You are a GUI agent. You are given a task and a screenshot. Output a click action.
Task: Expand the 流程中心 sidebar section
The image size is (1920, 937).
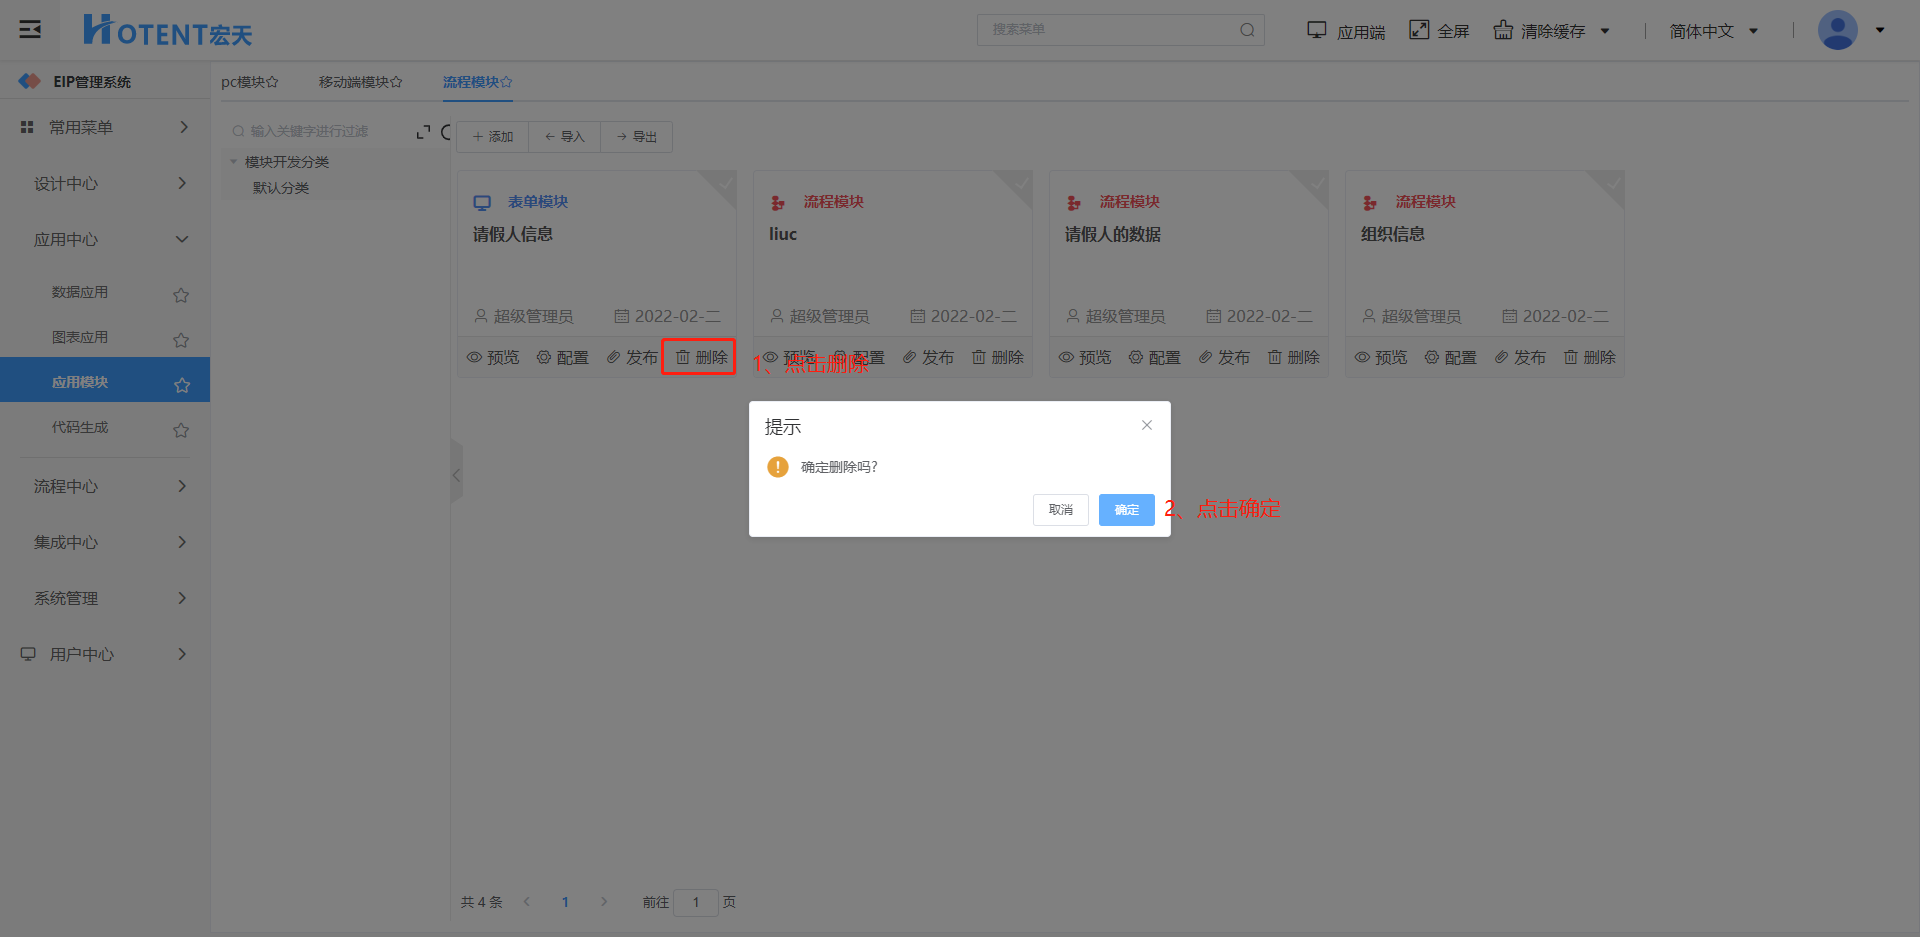click(x=105, y=486)
